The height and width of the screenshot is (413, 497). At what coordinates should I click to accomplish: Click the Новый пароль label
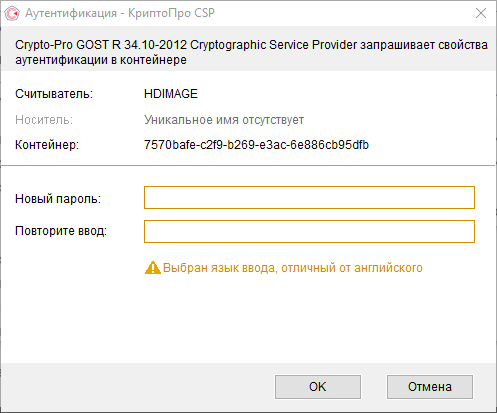tap(58, 199)
